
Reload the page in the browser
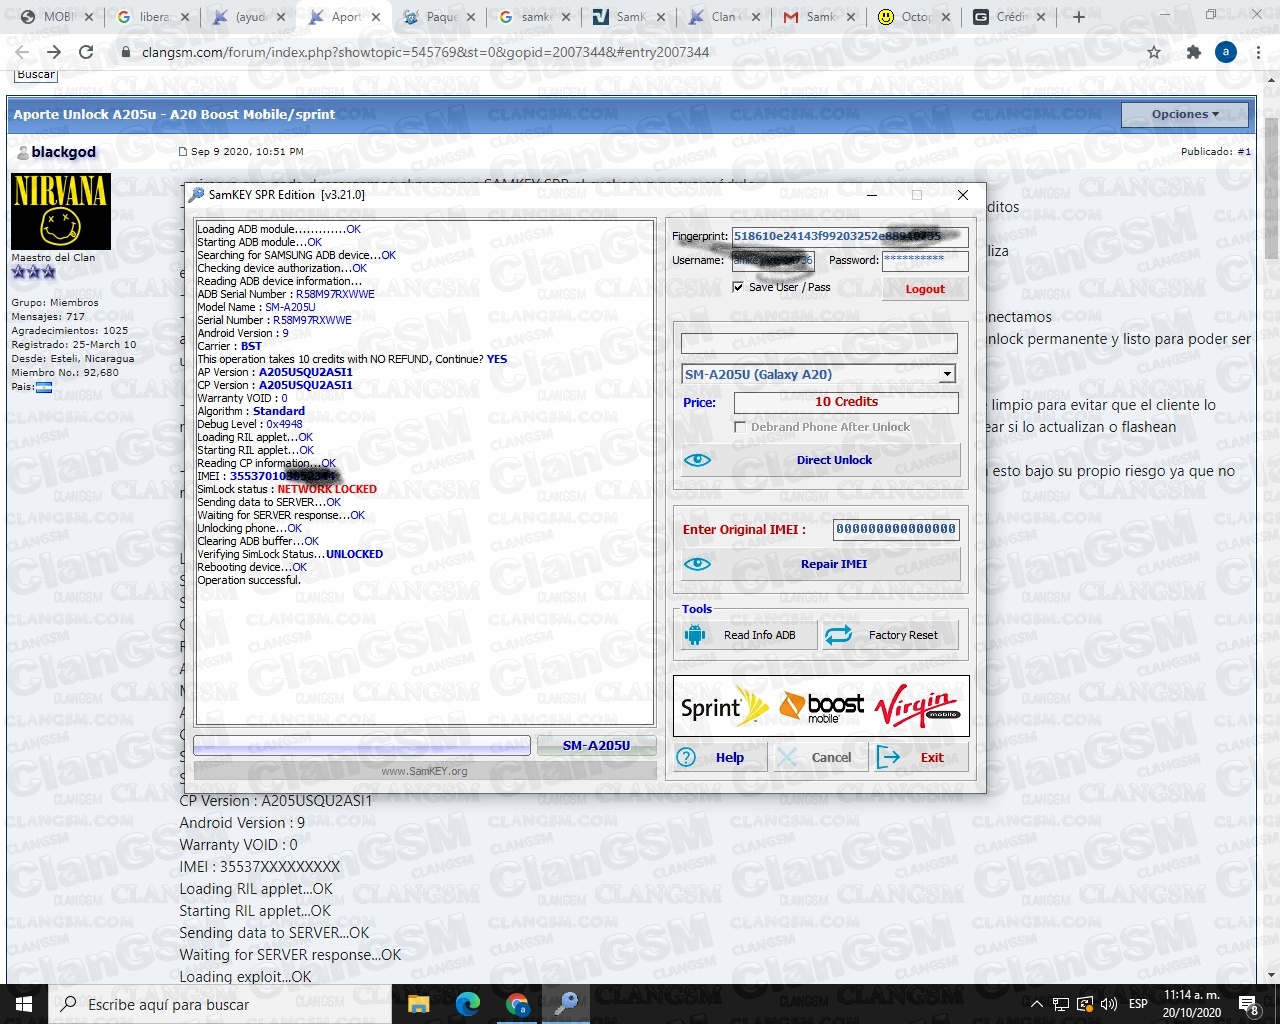pyautogui.click(x=86, y=52)
